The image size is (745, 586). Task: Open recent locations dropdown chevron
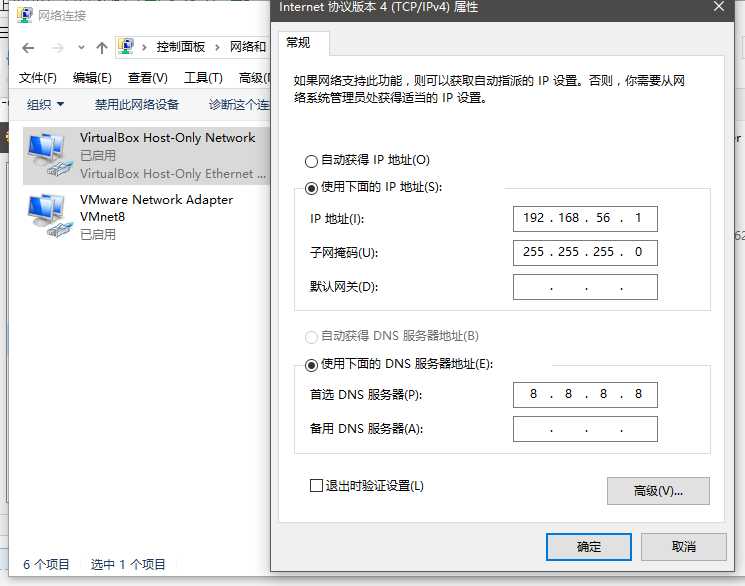coord(81,48)
